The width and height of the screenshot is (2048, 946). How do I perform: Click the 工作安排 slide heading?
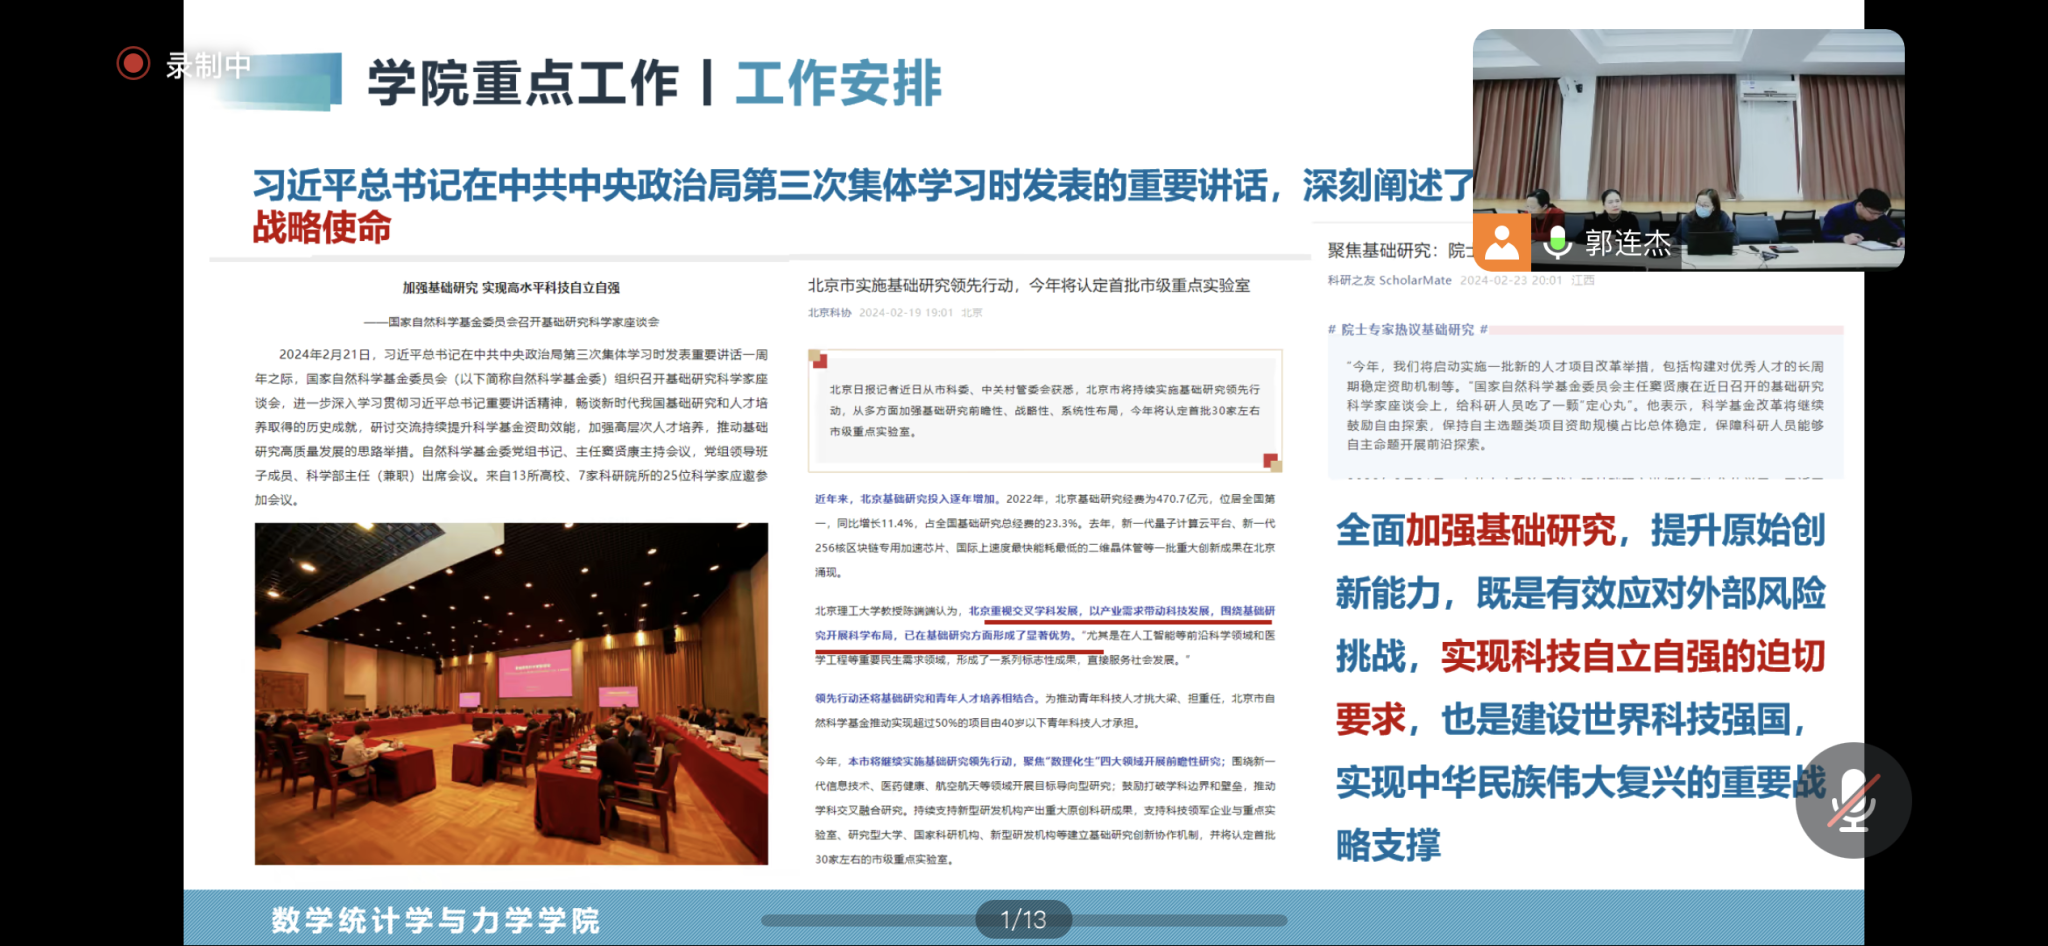838,83
